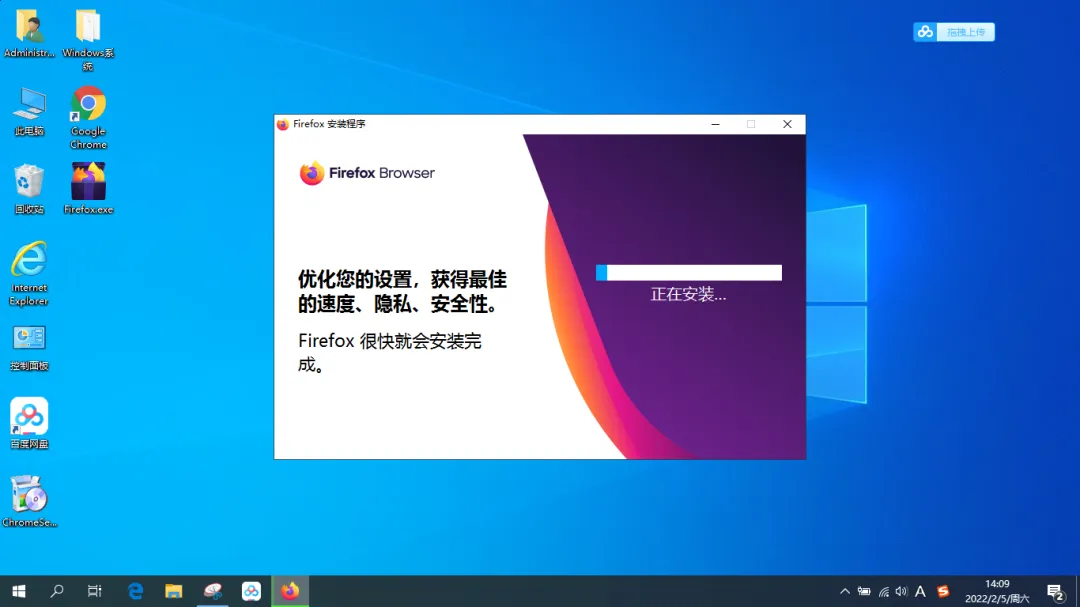Toggle the input language indicator A

[x=921, y=591]
